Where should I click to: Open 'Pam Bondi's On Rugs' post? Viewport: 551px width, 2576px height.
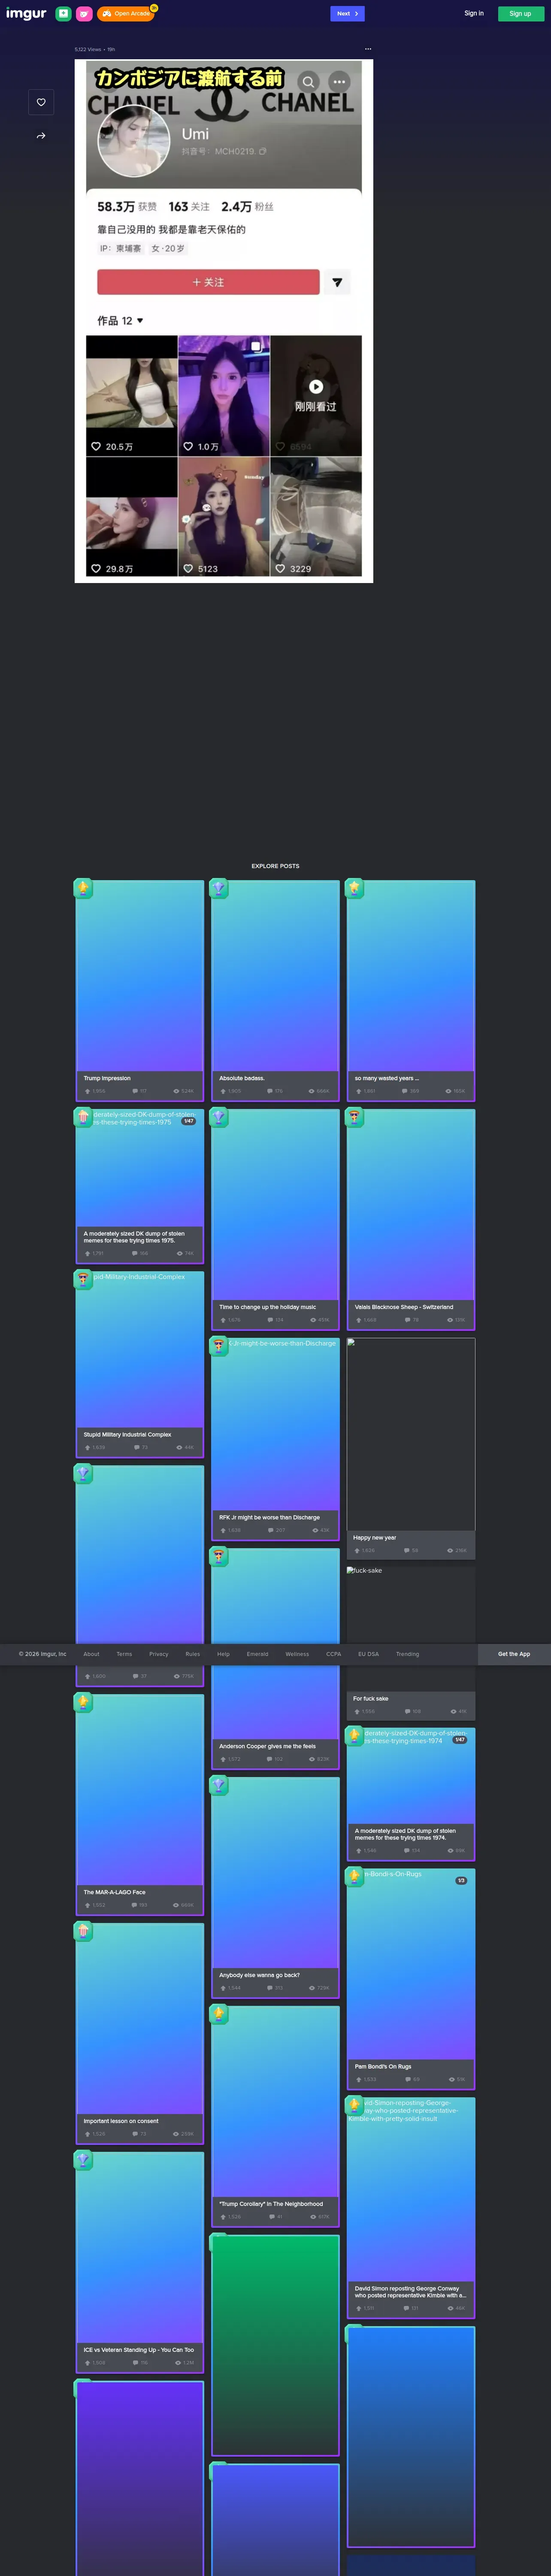pyautogui.click(x=411, y=1979)
